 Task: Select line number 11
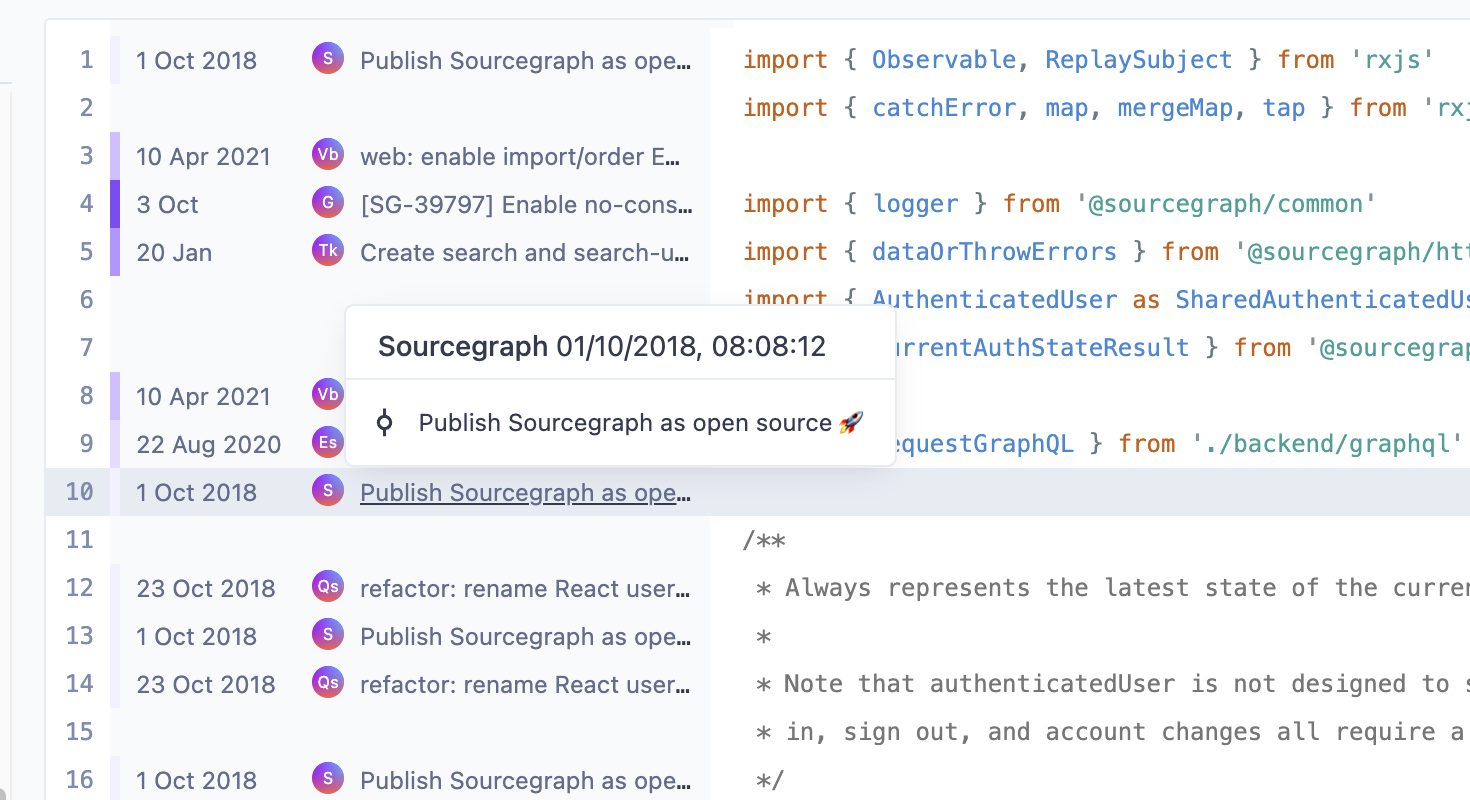[79, 540]
